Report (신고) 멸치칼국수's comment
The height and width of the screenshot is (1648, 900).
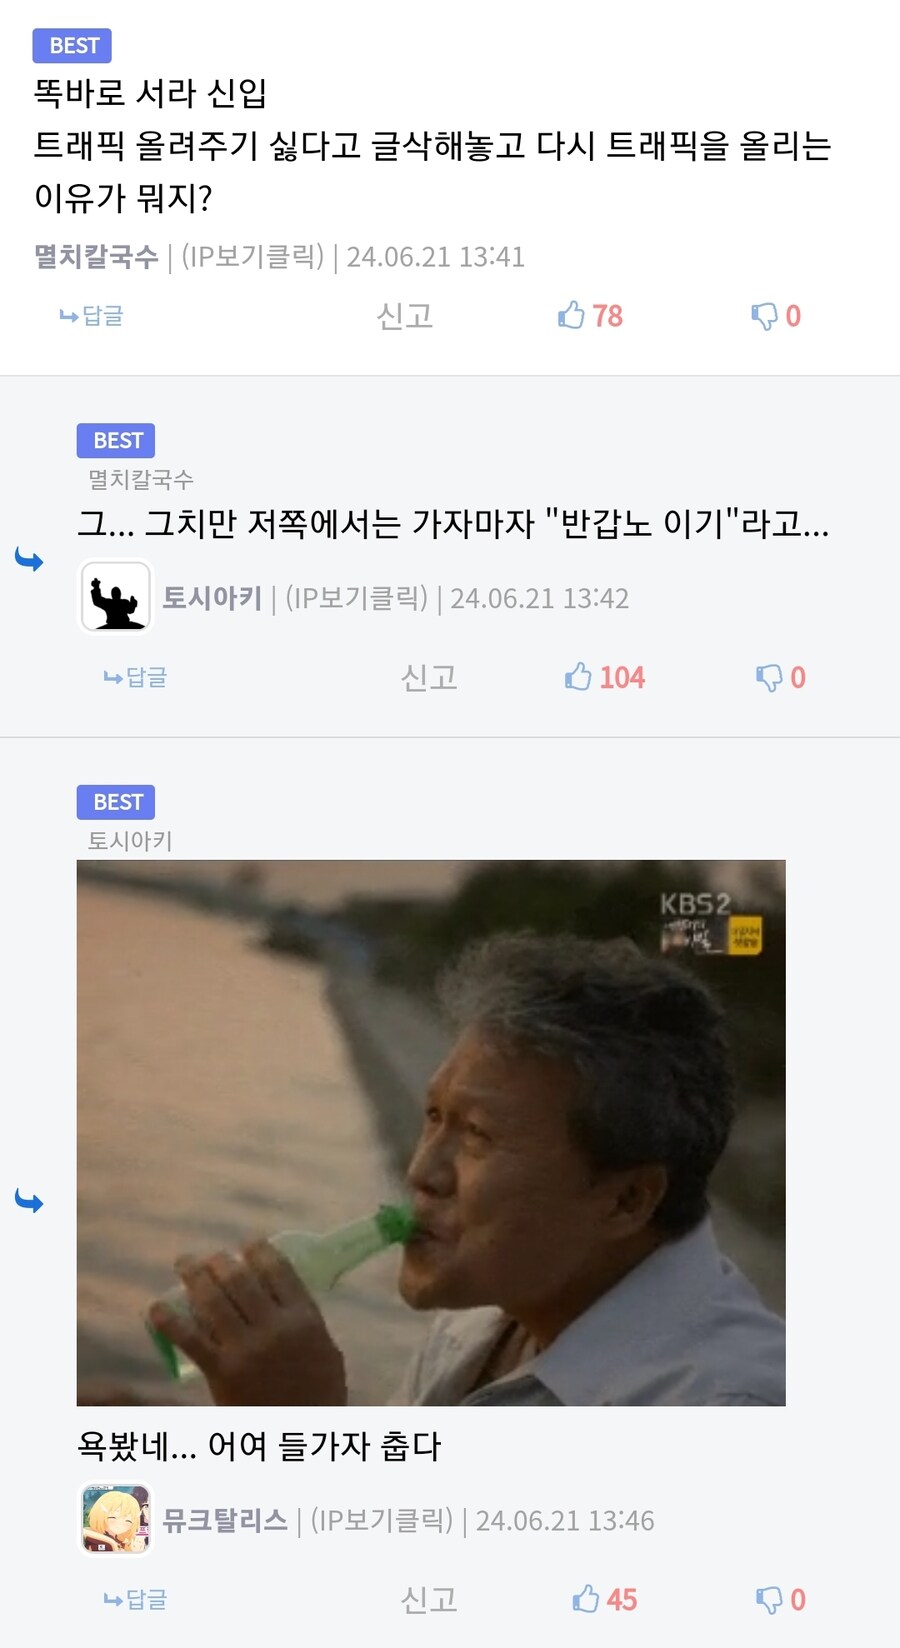(x=404, y=316)
